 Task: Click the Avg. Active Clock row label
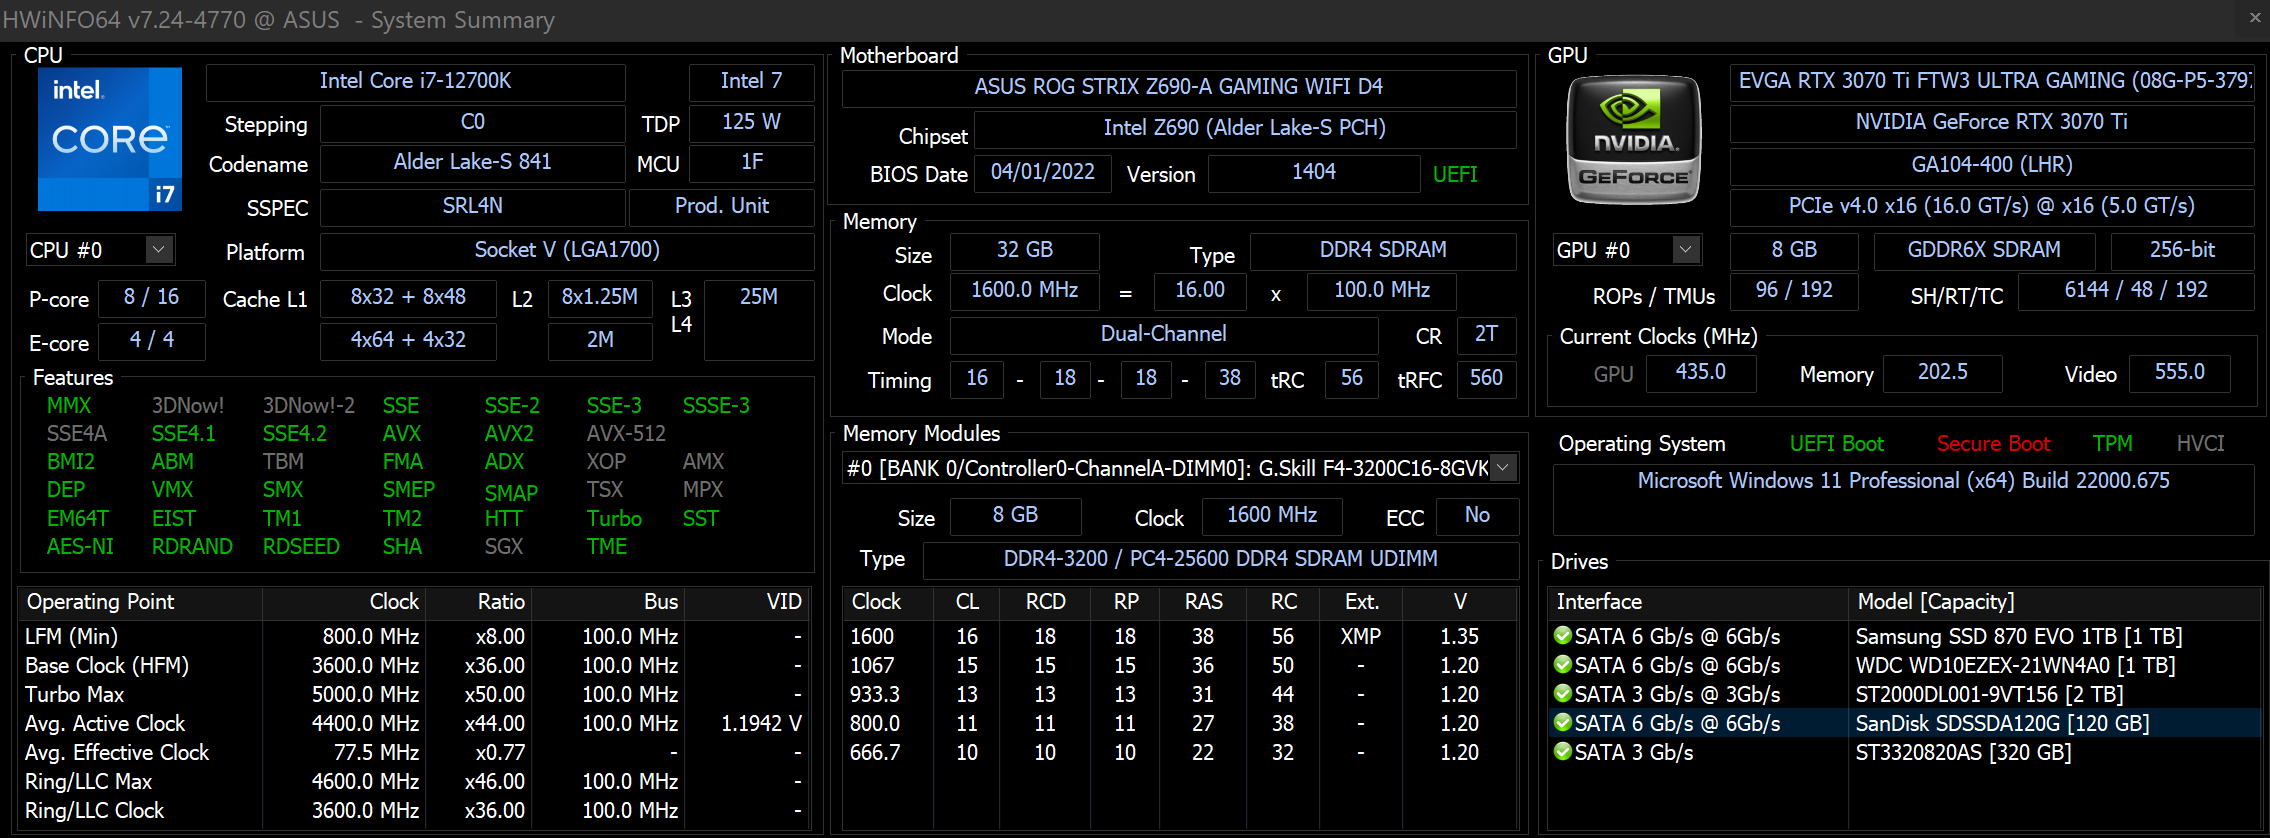click(105, 723)
